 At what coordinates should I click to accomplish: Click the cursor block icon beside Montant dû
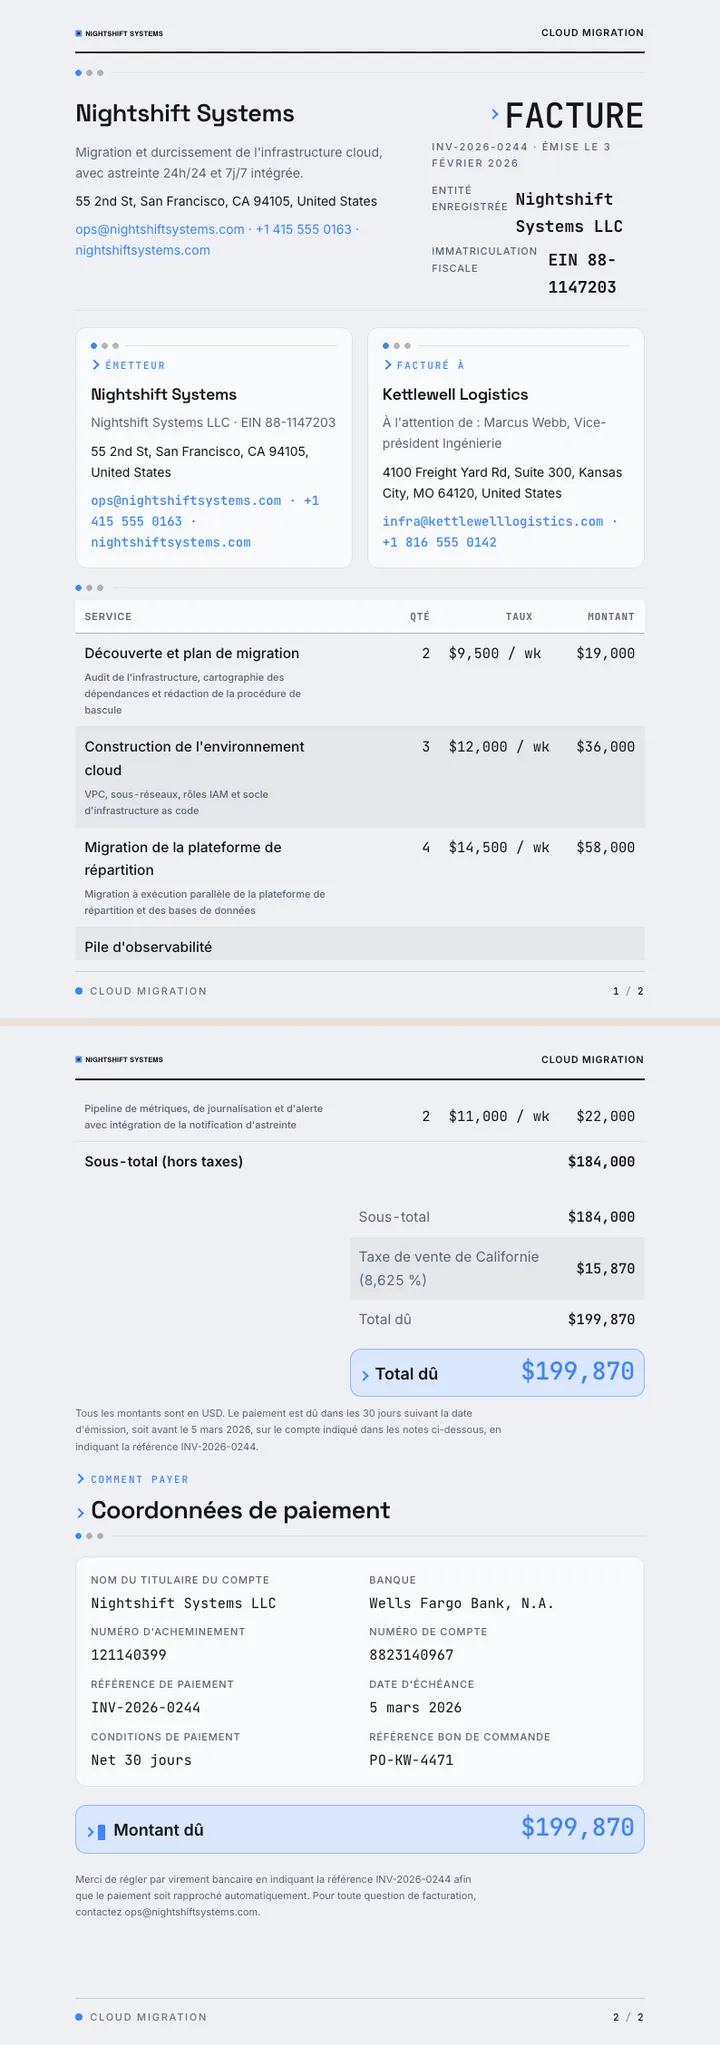102,1831
